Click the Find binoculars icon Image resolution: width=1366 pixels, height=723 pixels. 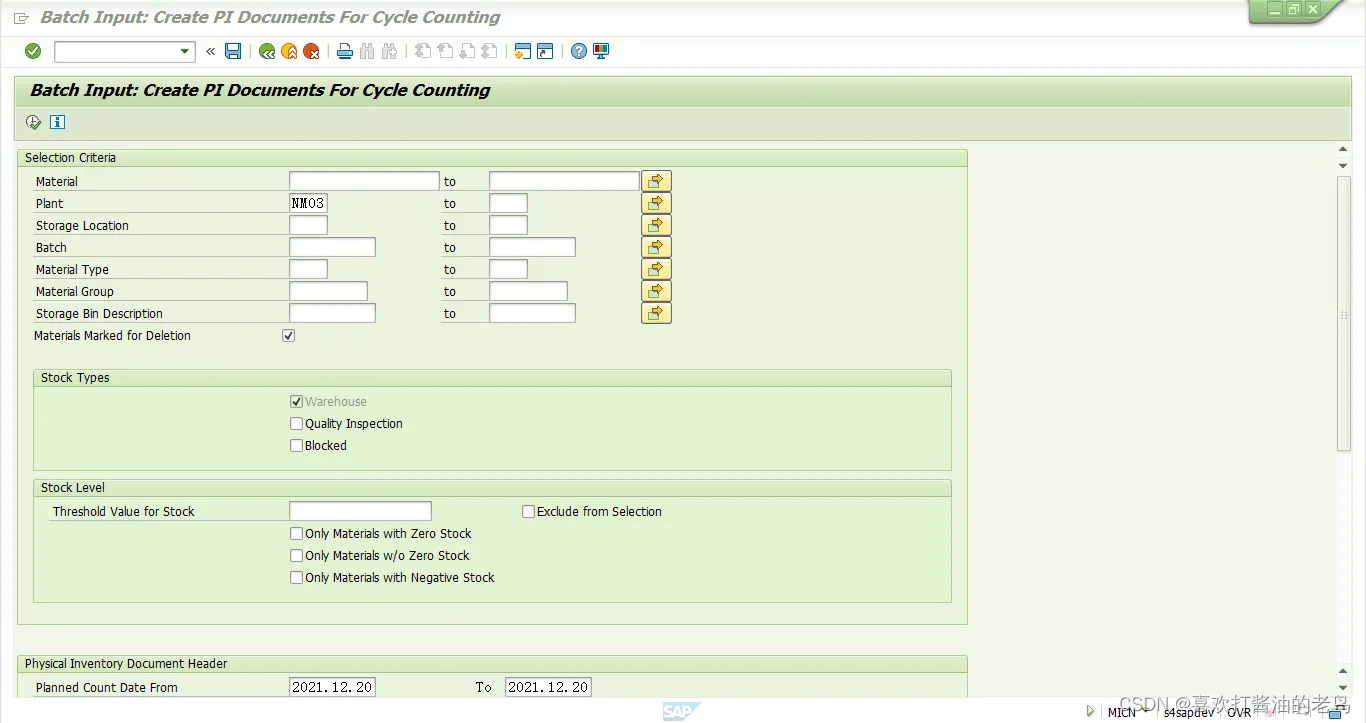[x=367, y=51]
